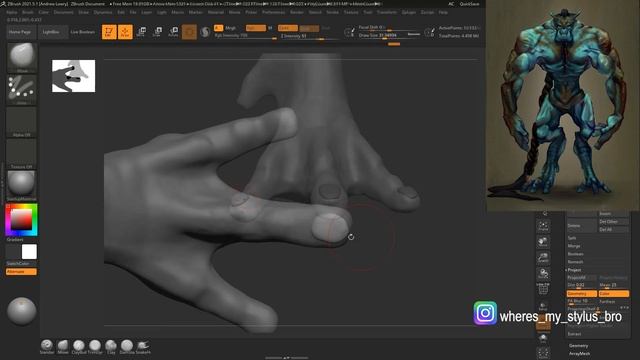Viewport: 640px width, 360px height.
Task: Click the Delete subtool button
Action: tap(581, 226)
